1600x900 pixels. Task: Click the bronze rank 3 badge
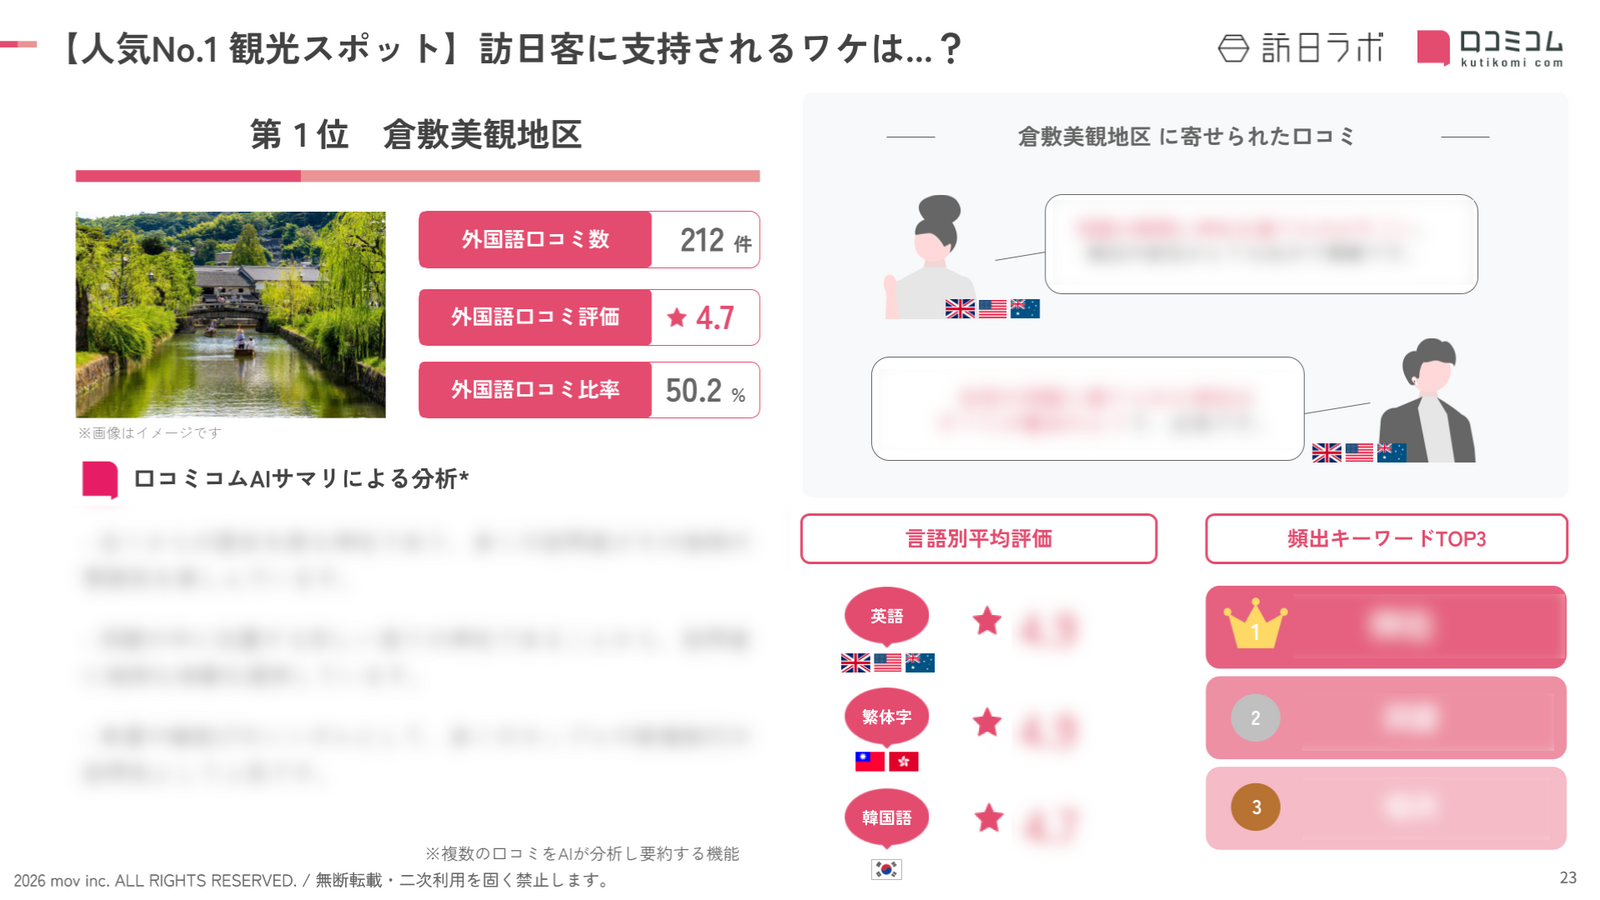pyautogui.click(x=1255, y=807)
